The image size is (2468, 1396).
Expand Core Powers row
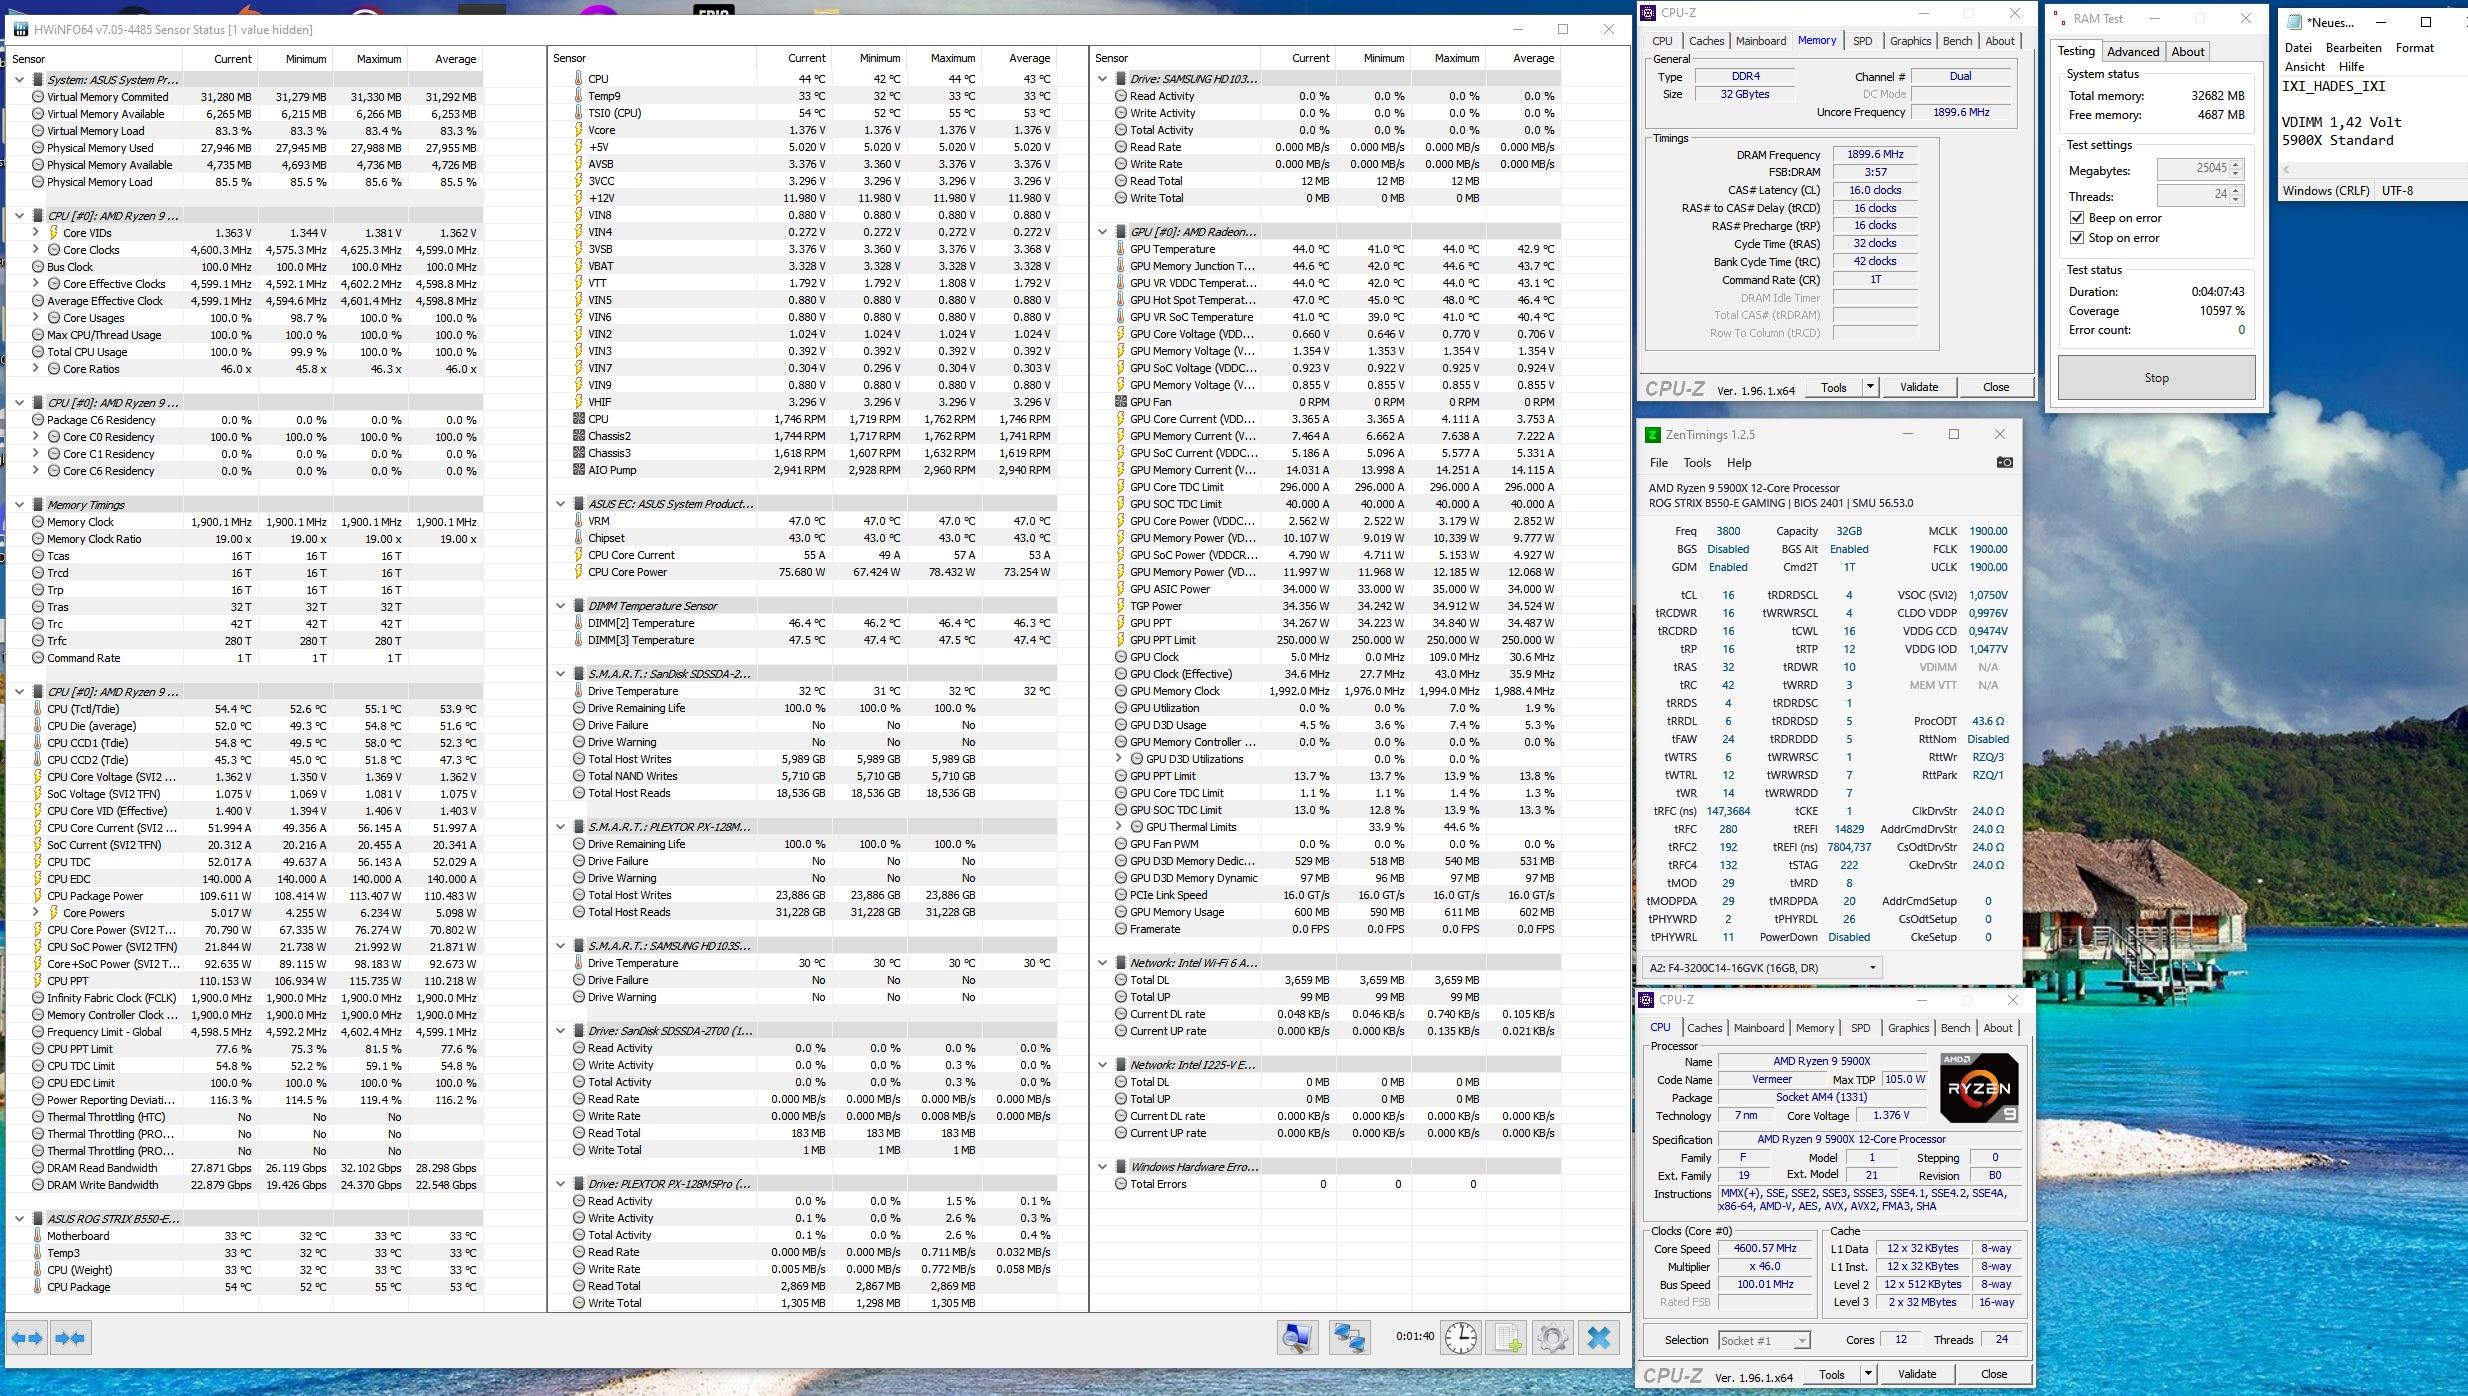tap(36, 913)
